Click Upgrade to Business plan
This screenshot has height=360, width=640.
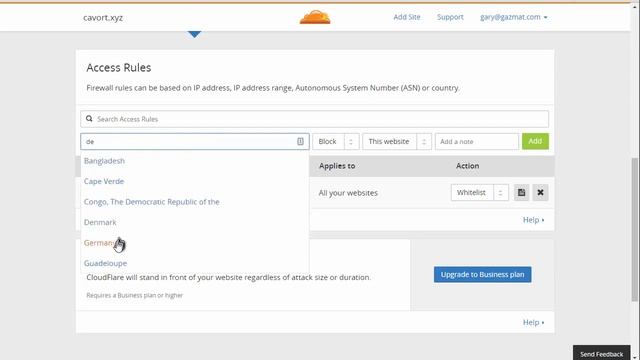pyautogui.click(x=482, y=274)
